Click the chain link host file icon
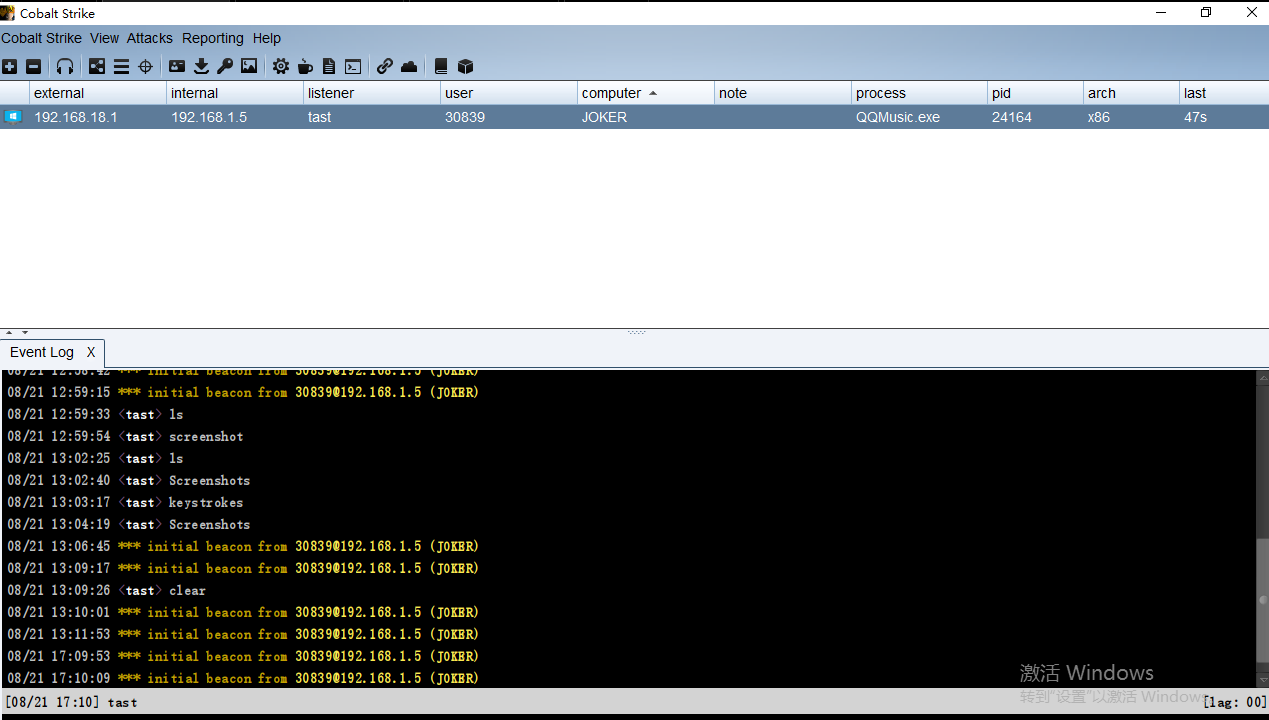The height and width of the screenshot is (720, 1269). pos(385,67)
